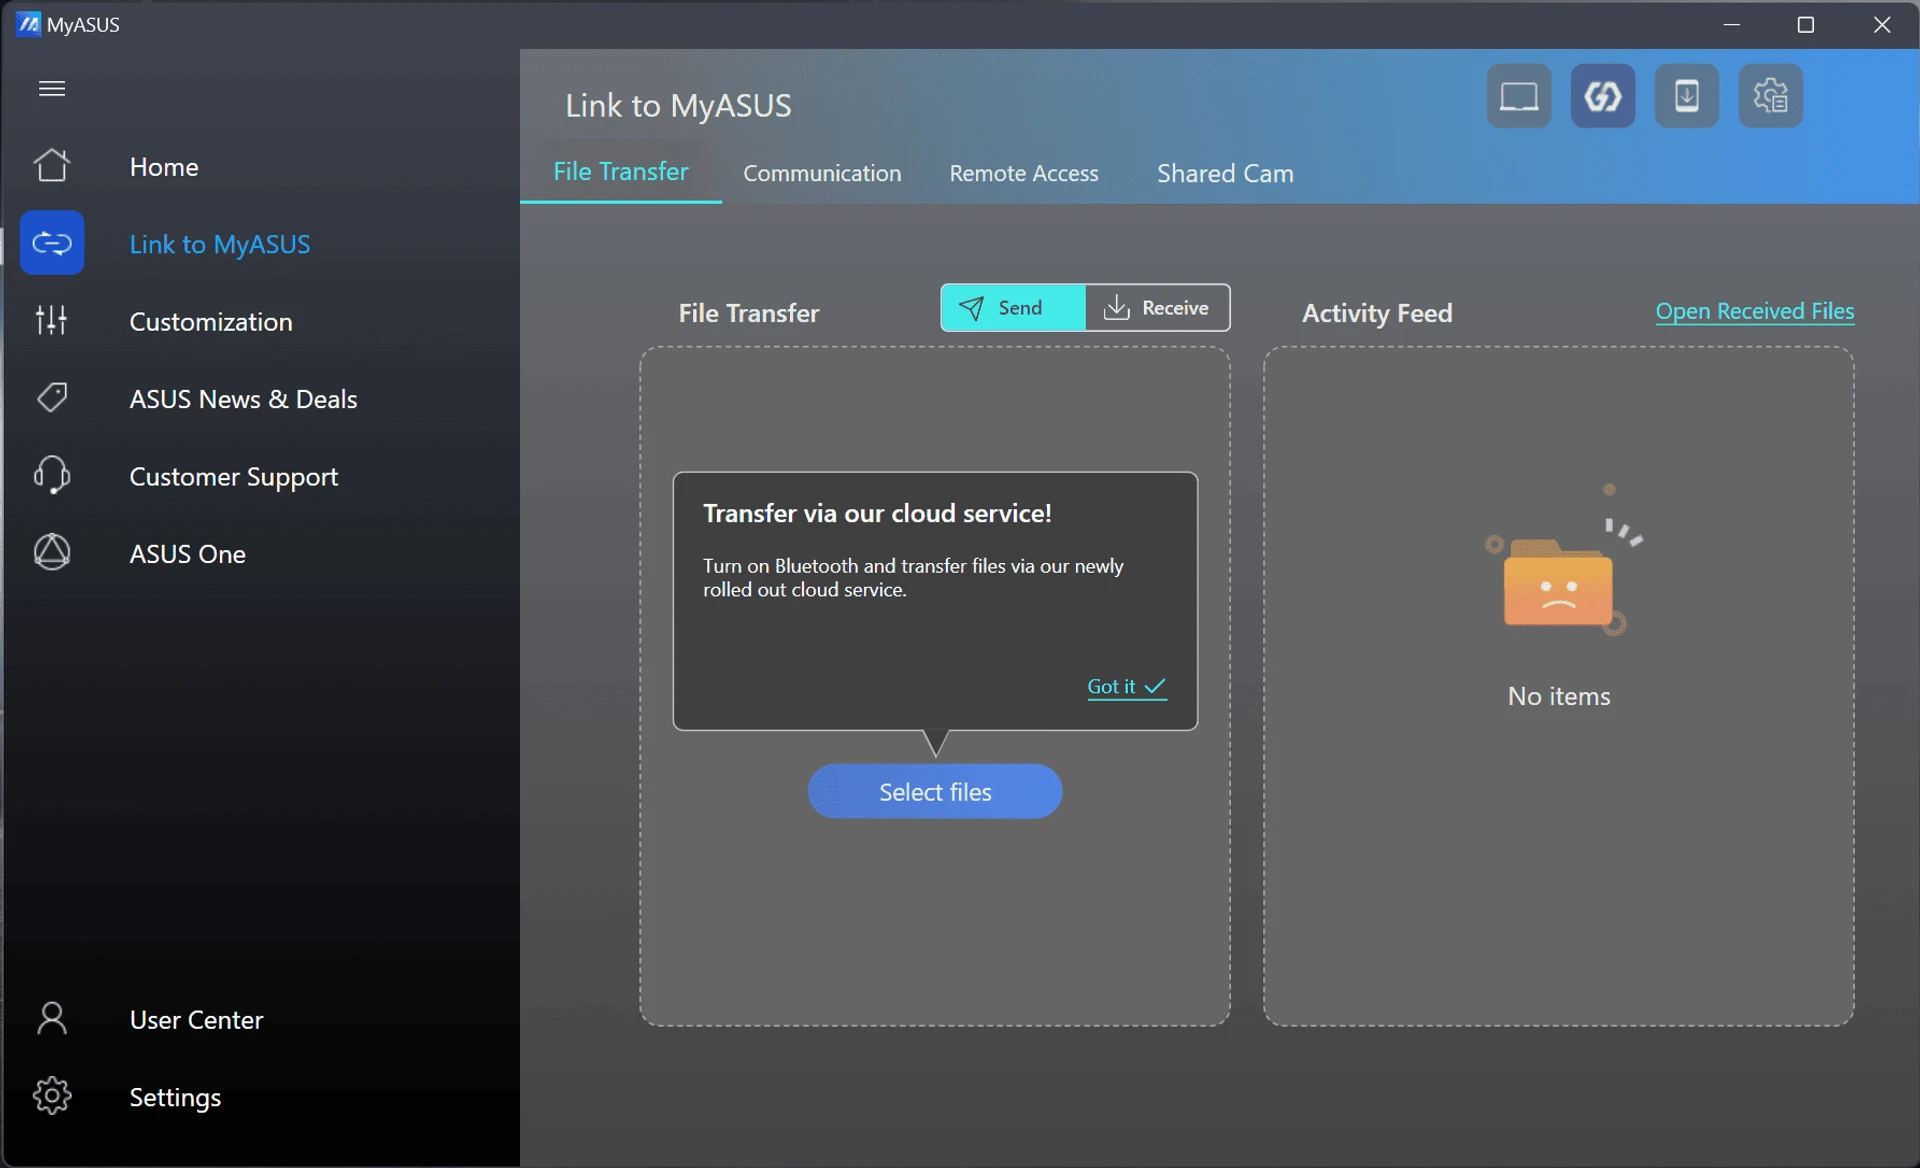1920x1168 pixels.
Task: Click the MyASUS logo in title bar
Action: [x=29, y=24]
